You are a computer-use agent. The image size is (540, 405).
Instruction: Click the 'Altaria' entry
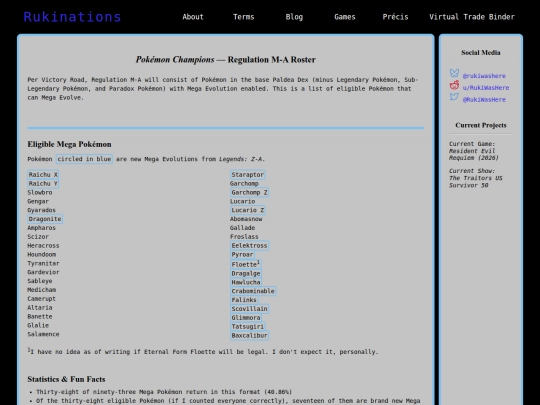[x=40, y=308]
